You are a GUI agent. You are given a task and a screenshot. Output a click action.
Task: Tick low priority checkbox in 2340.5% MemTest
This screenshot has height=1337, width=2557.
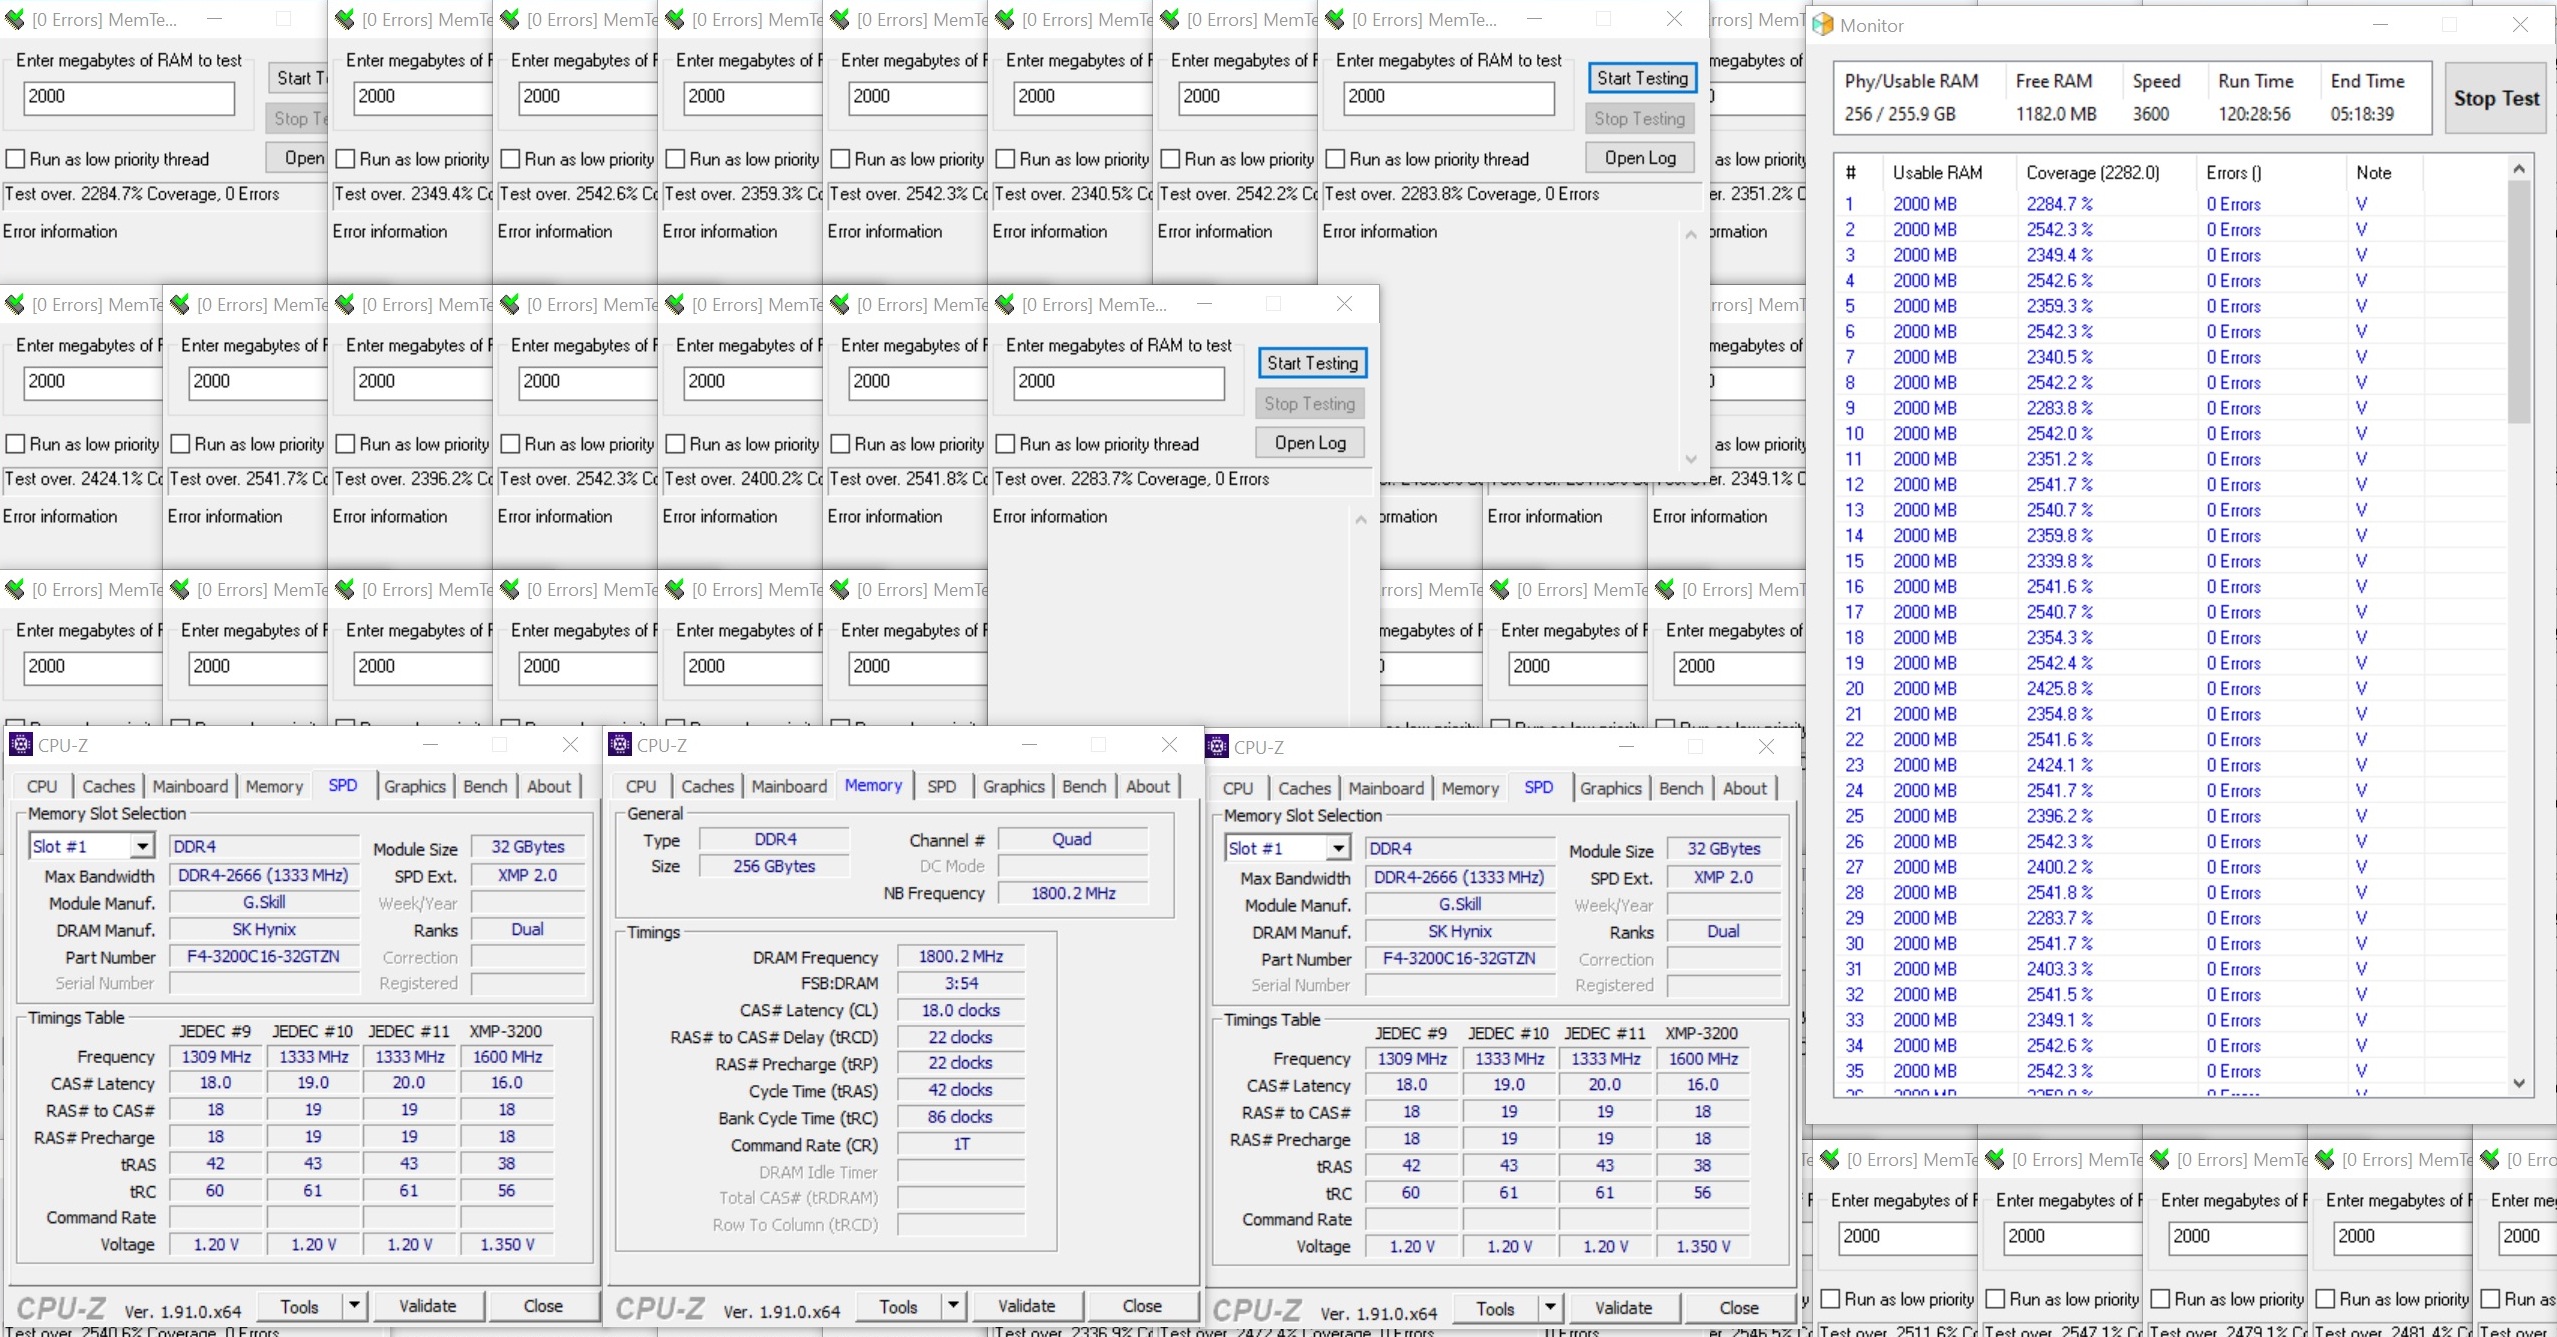(1005, 159)
